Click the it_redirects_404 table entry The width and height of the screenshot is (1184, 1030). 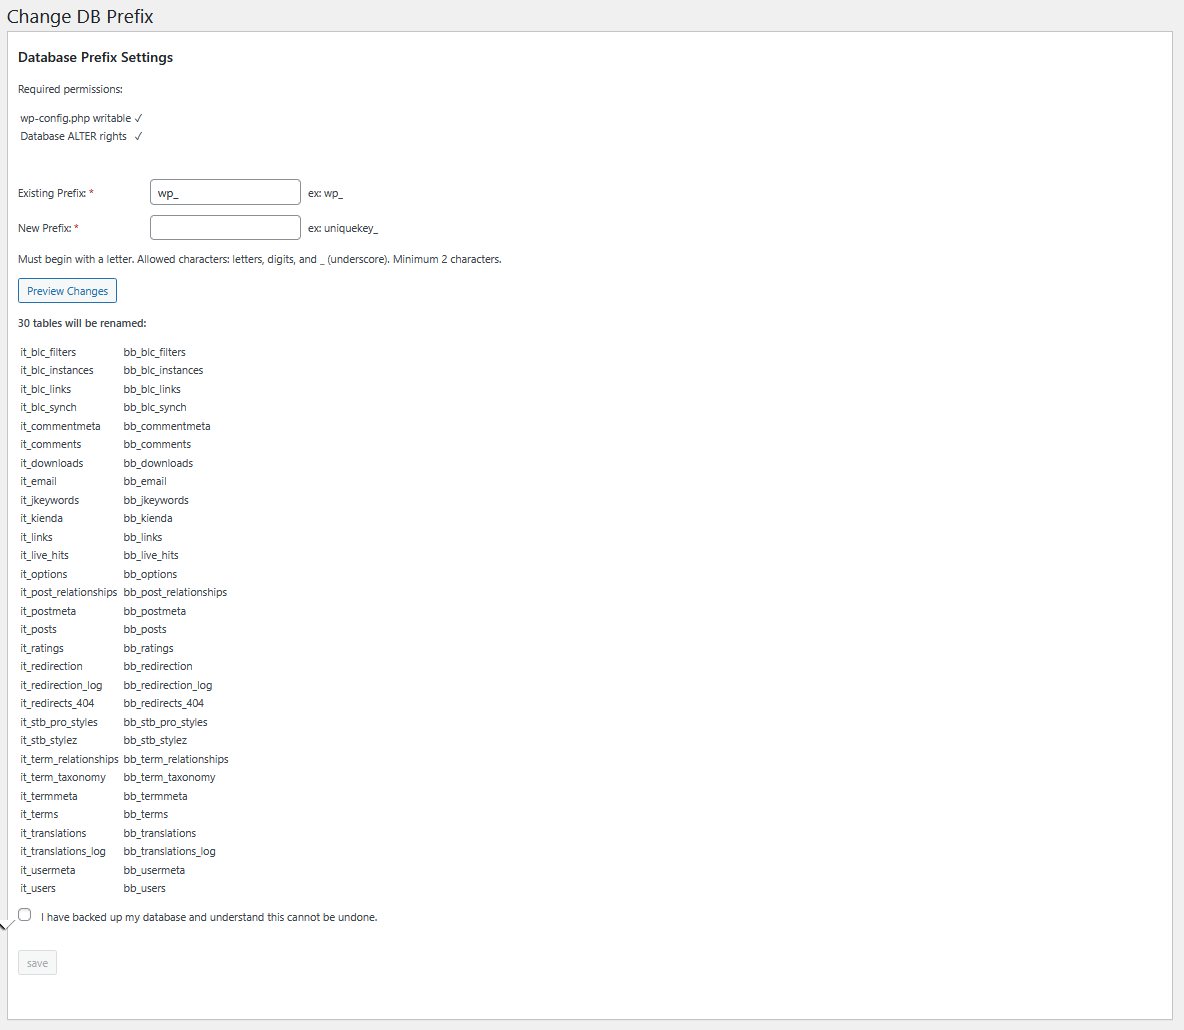tap(57, 703)
